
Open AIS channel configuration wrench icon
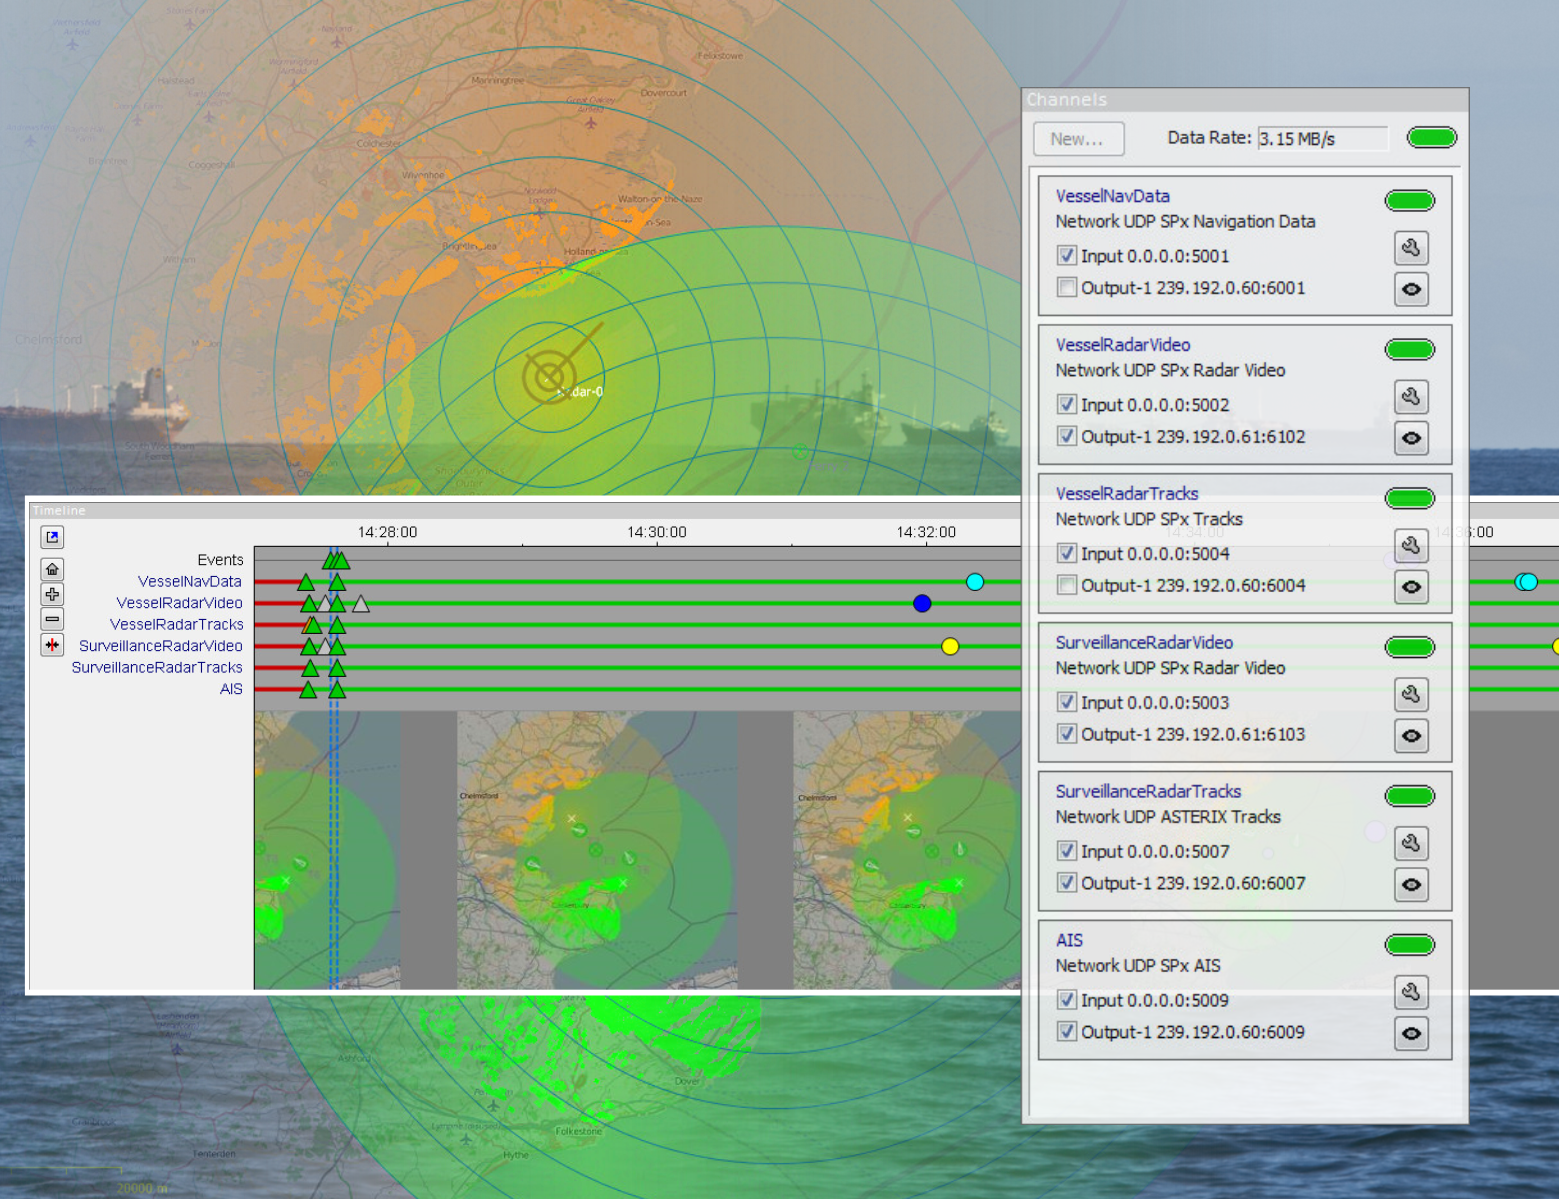(1411, 992)
